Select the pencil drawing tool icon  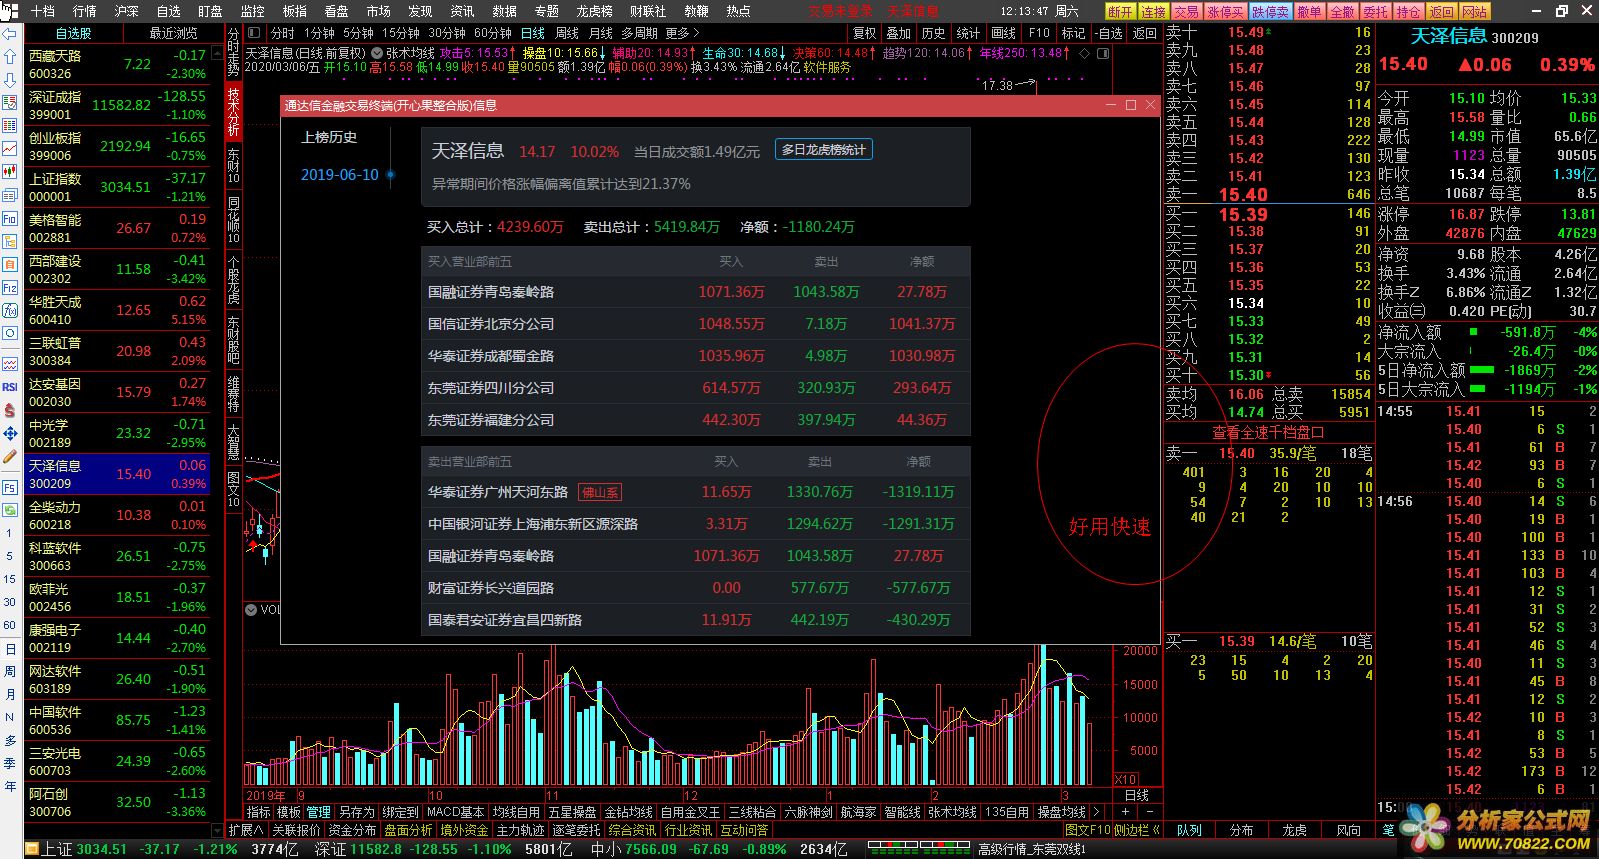(9, 456)
